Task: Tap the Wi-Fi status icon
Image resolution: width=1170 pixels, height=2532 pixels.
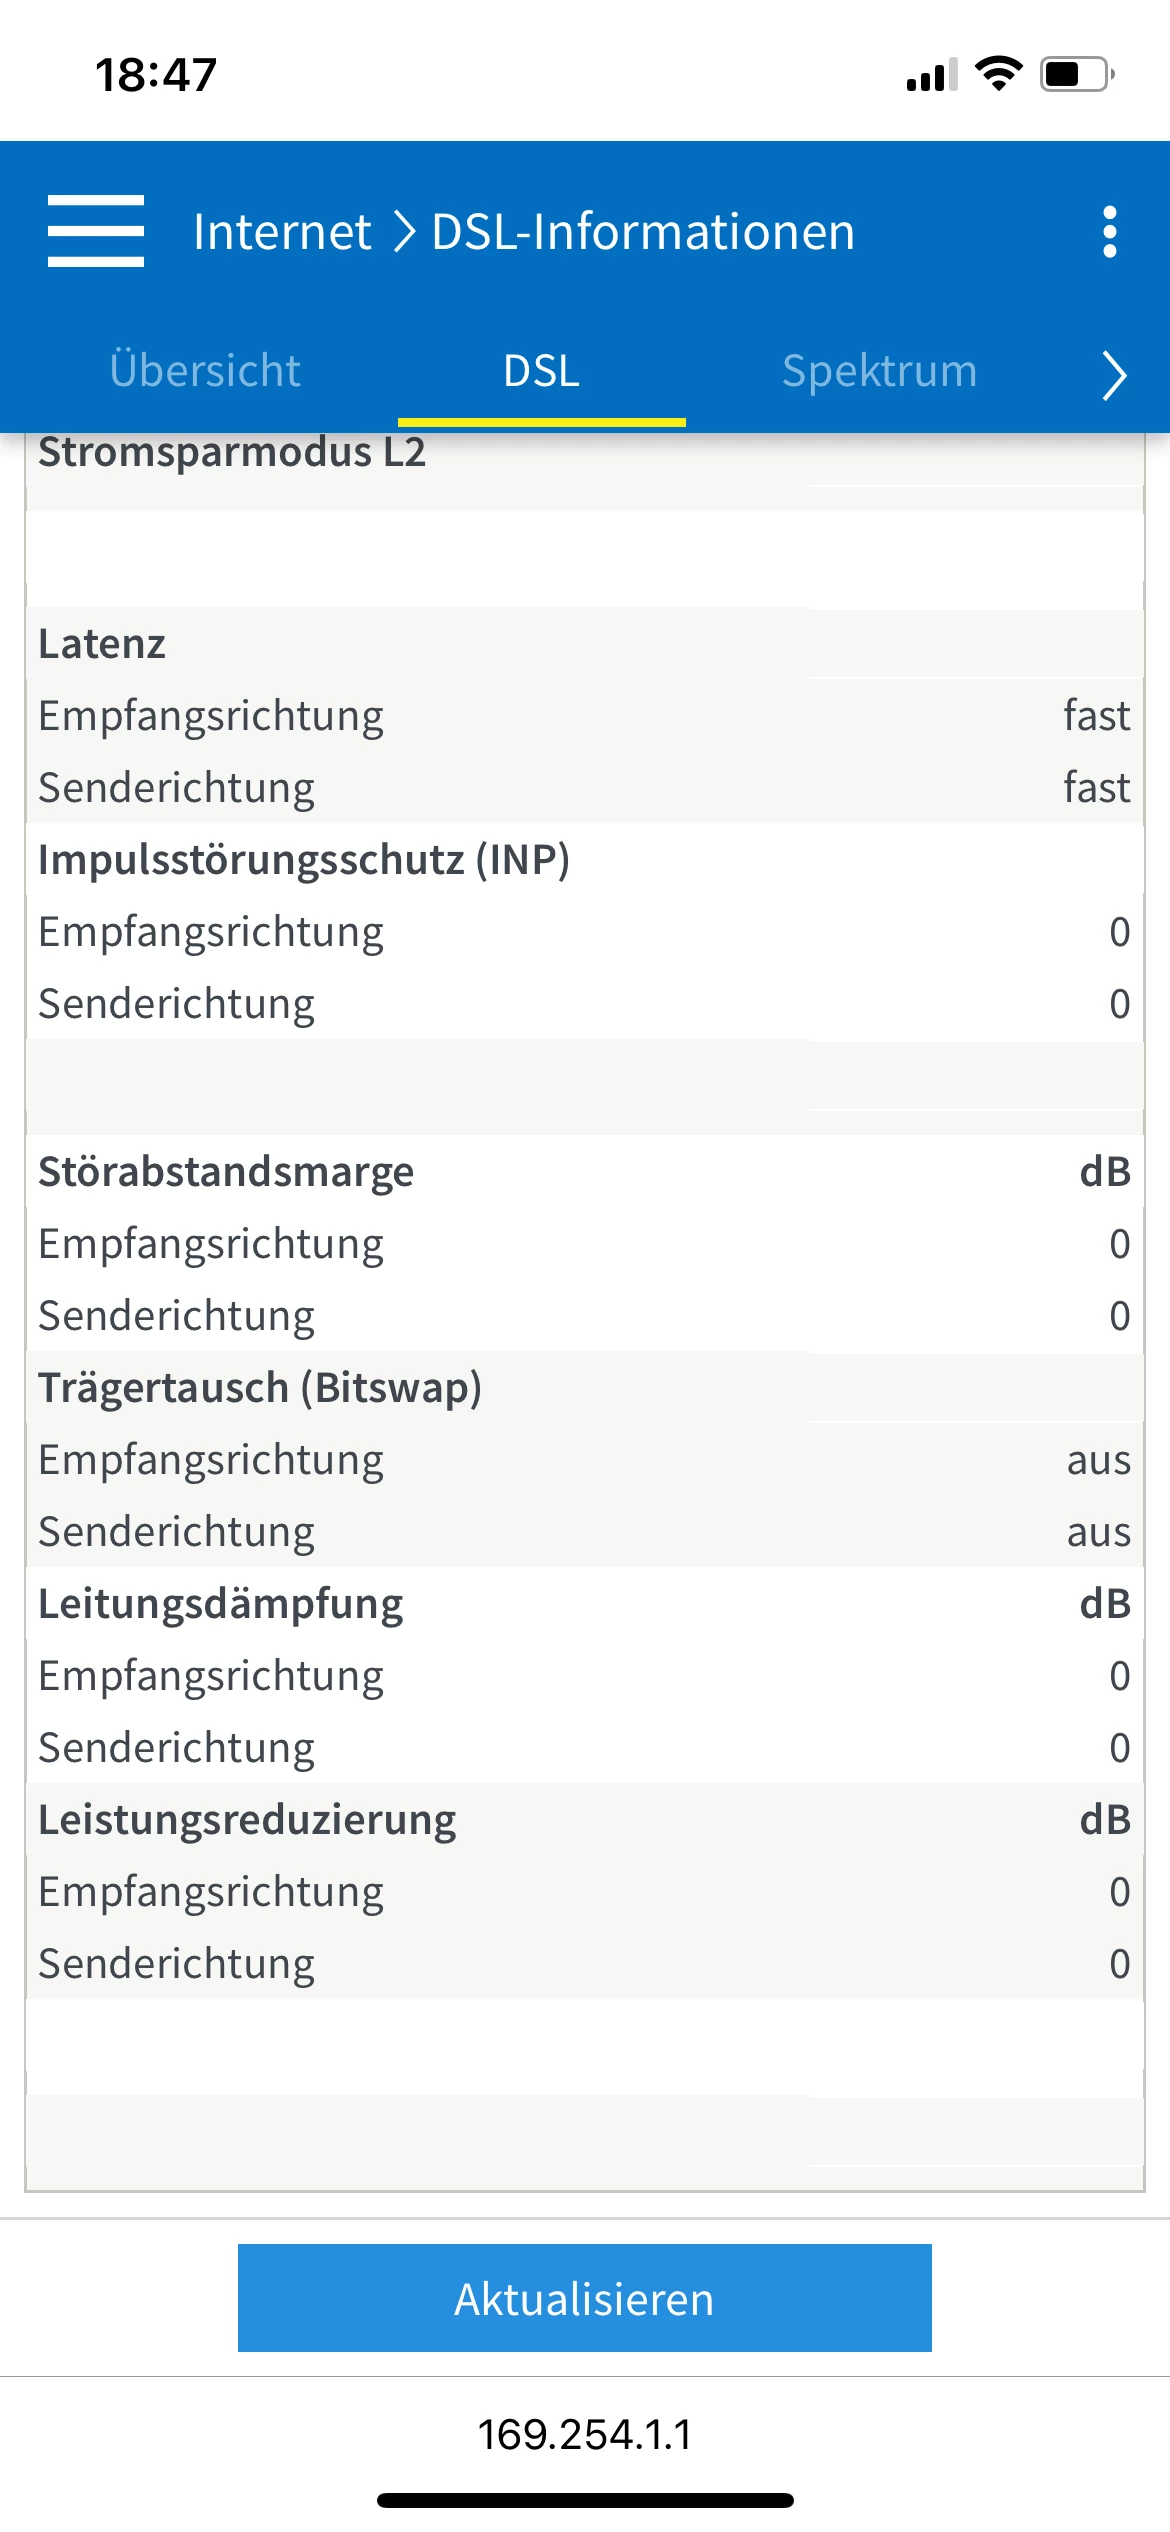Action: coord(998,74)
